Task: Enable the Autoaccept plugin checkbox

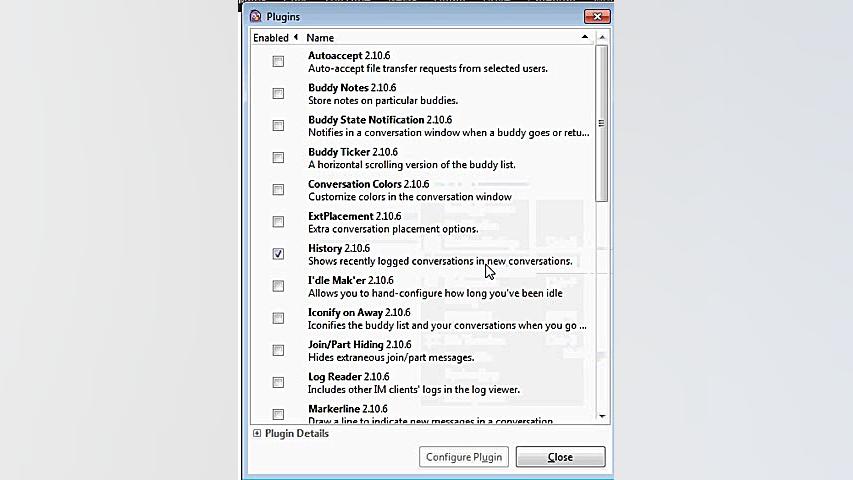Action: 278,61
